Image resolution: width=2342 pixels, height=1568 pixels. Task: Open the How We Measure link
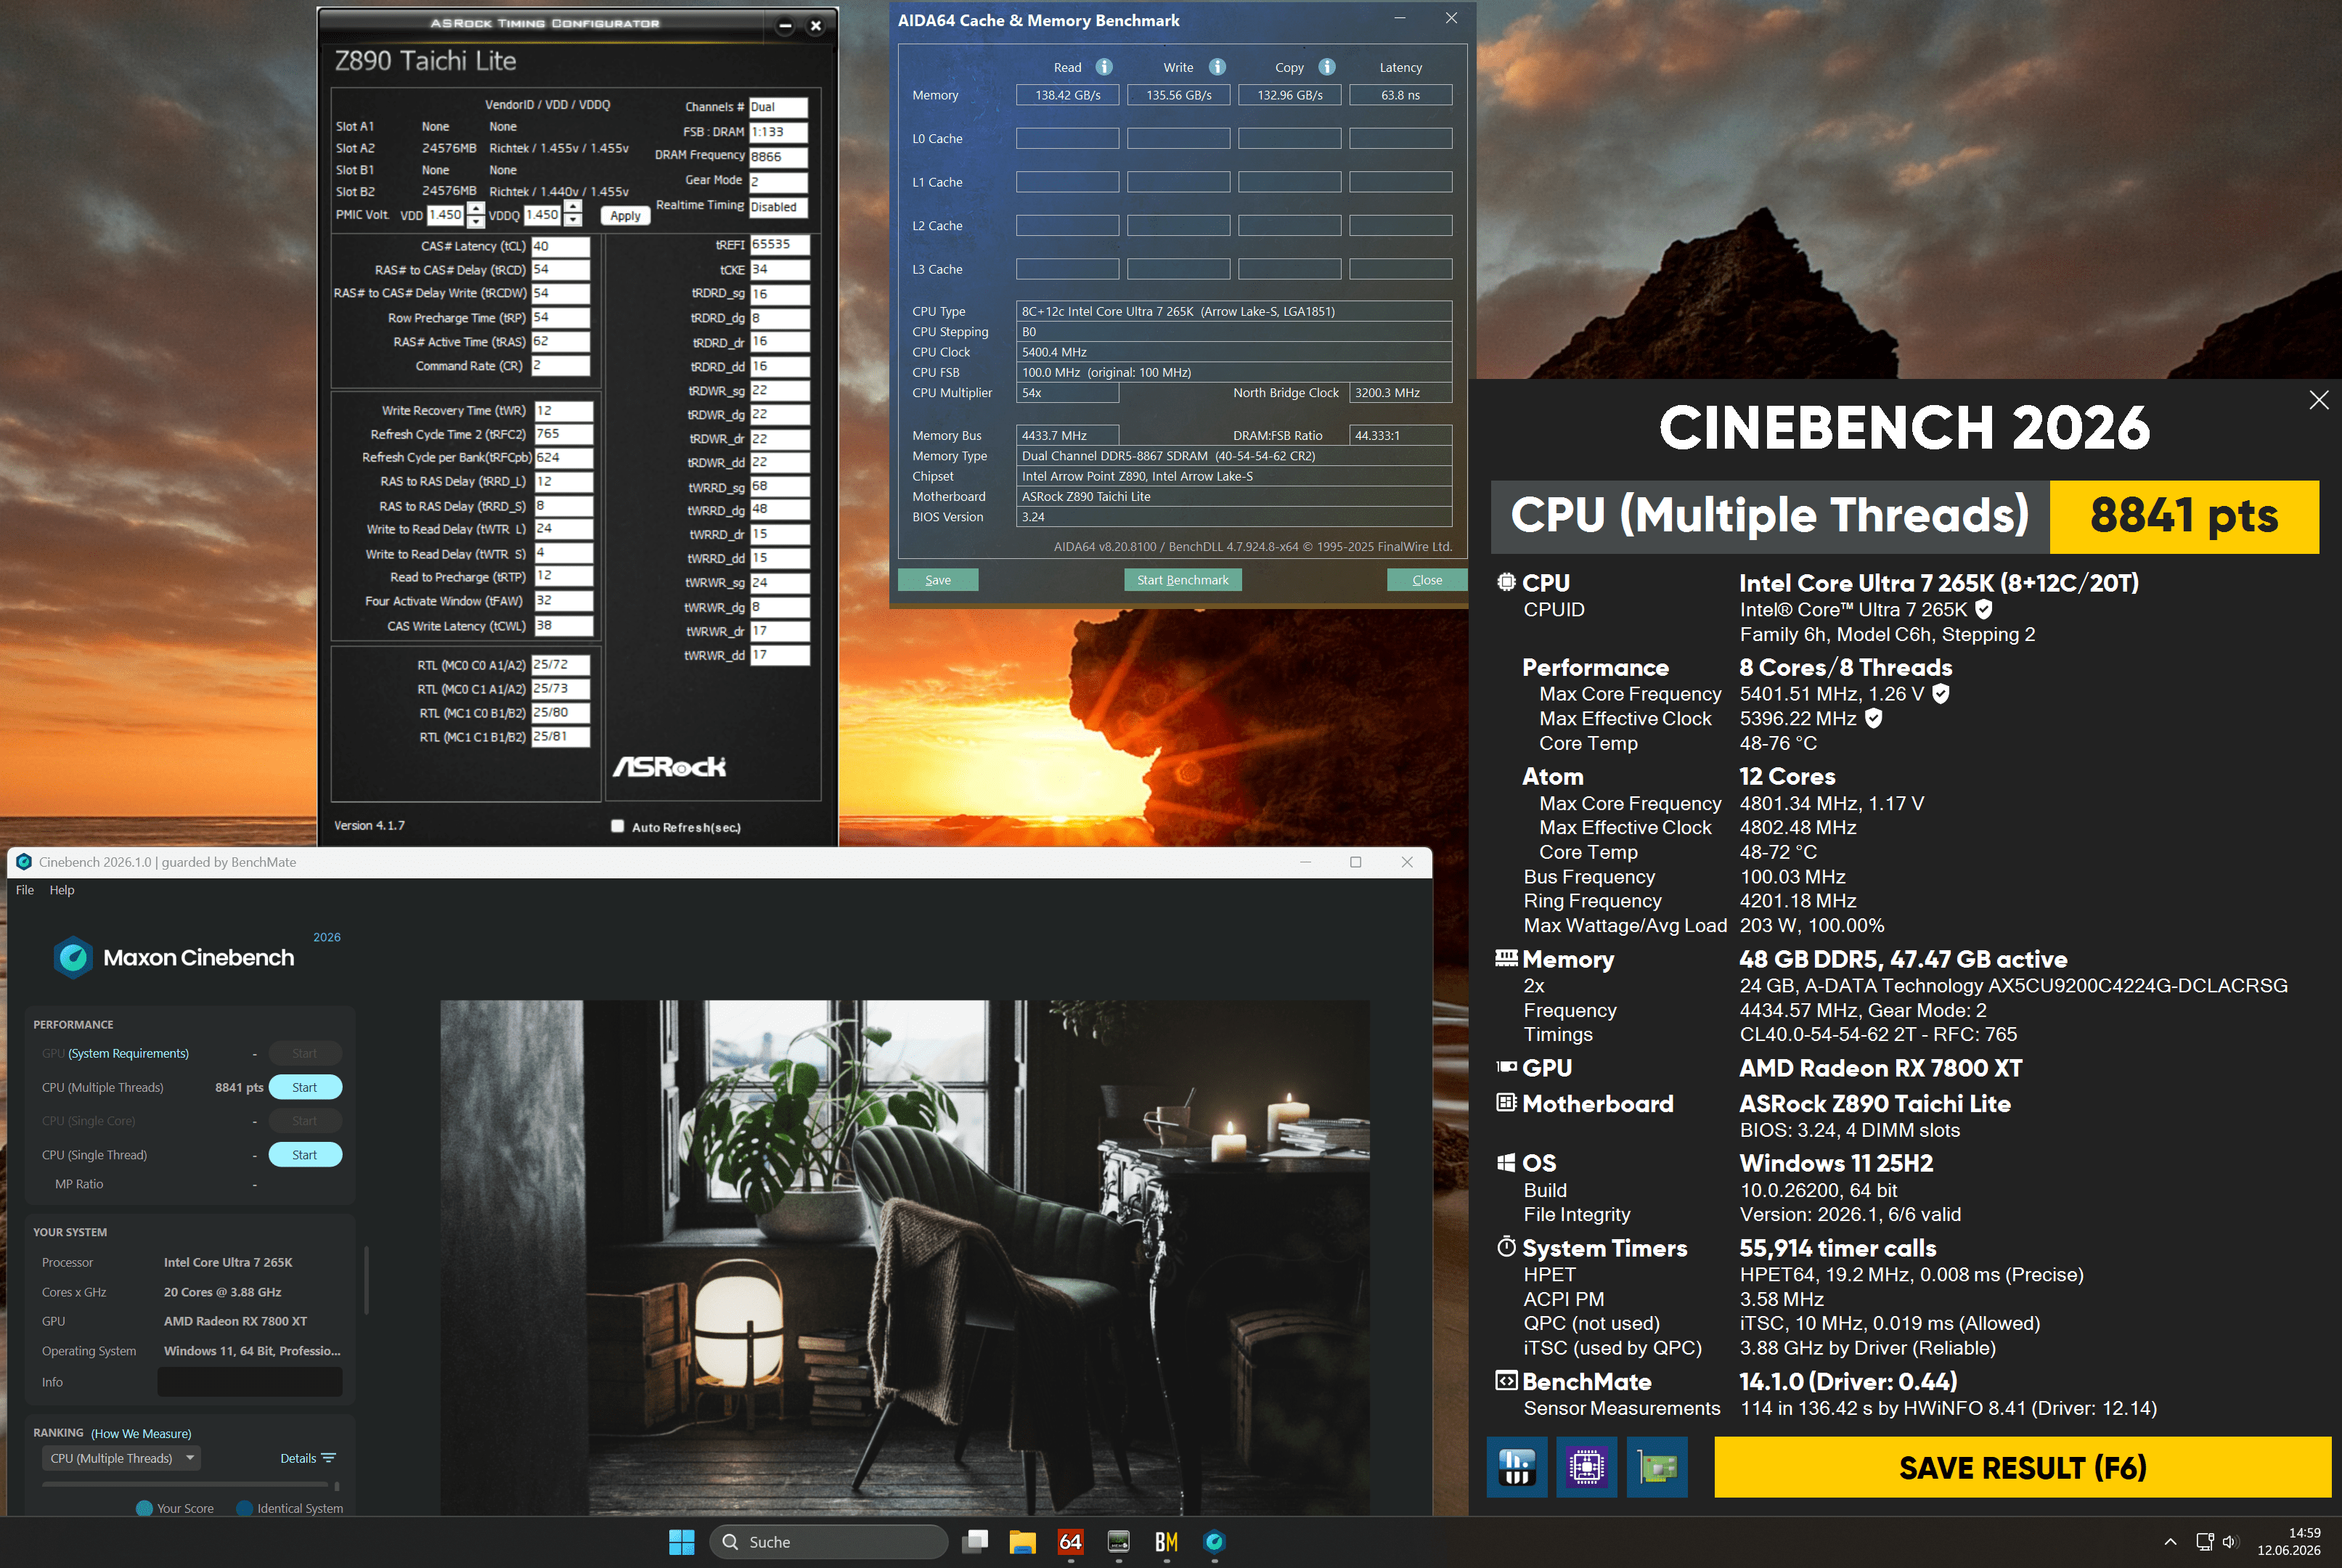tap(141, 1434)
